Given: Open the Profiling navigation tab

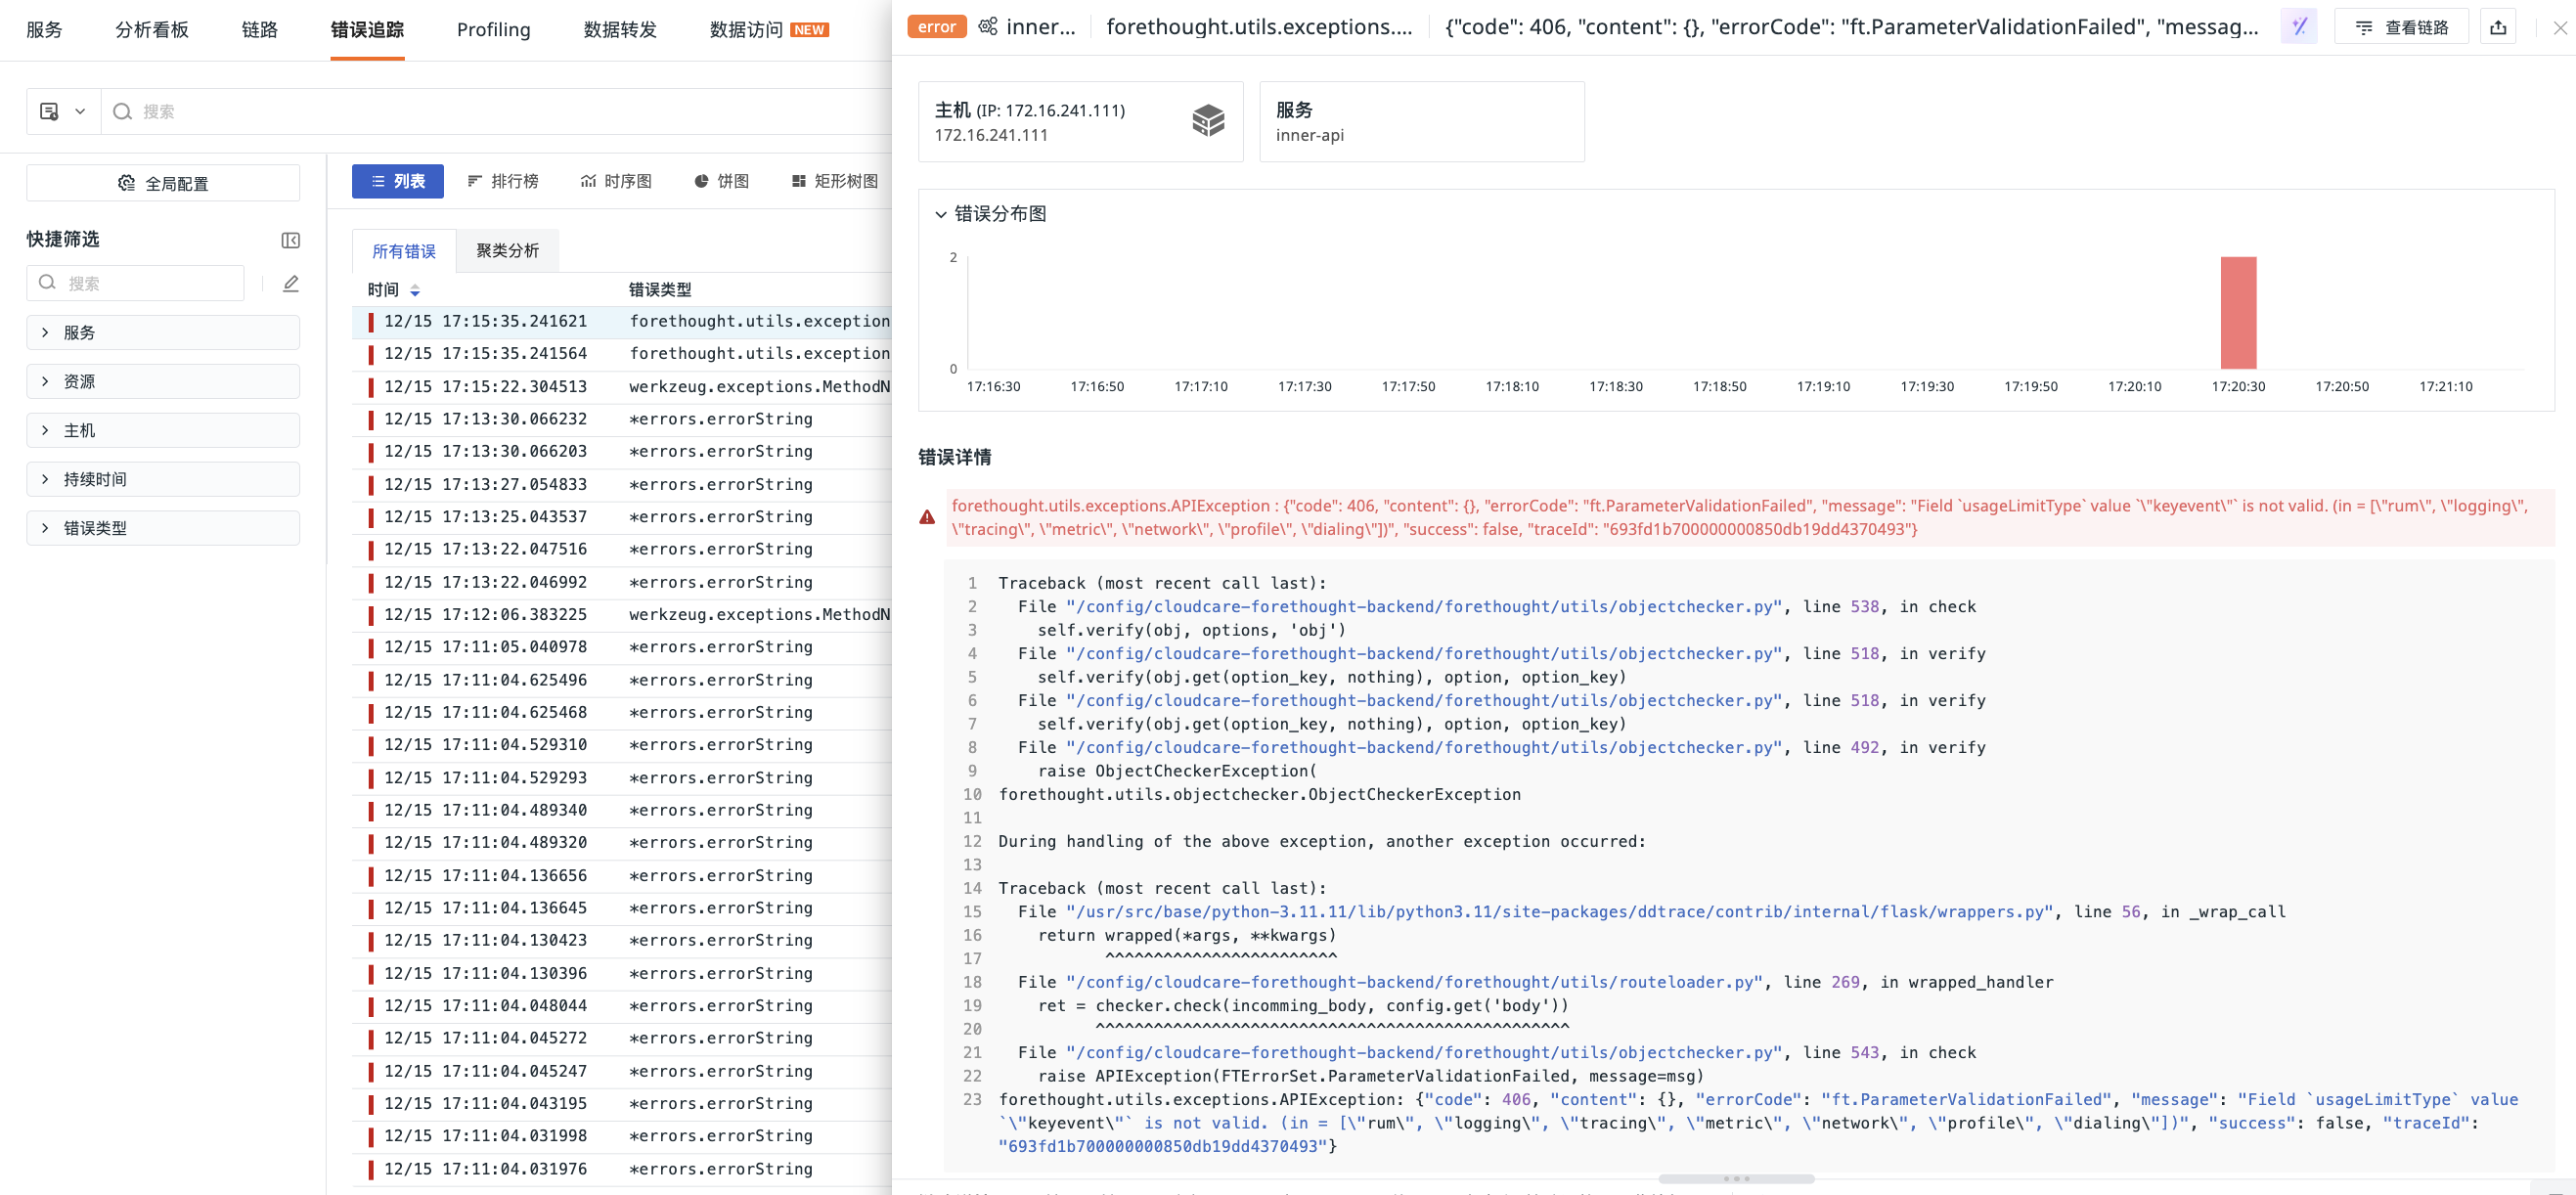Looking at the screenshot, I should 494,30.
